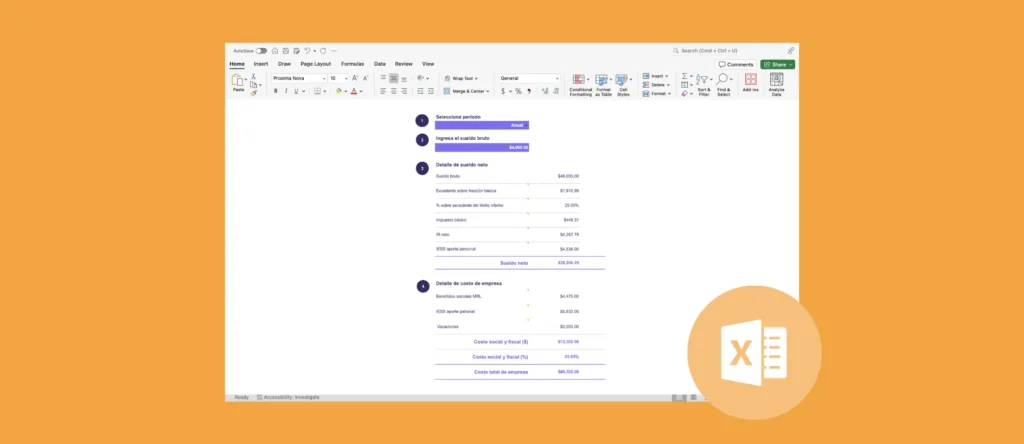Viewport: 1024px width, 444px height.
Task: Open Find & Select
Action: [x=724, y=86]
